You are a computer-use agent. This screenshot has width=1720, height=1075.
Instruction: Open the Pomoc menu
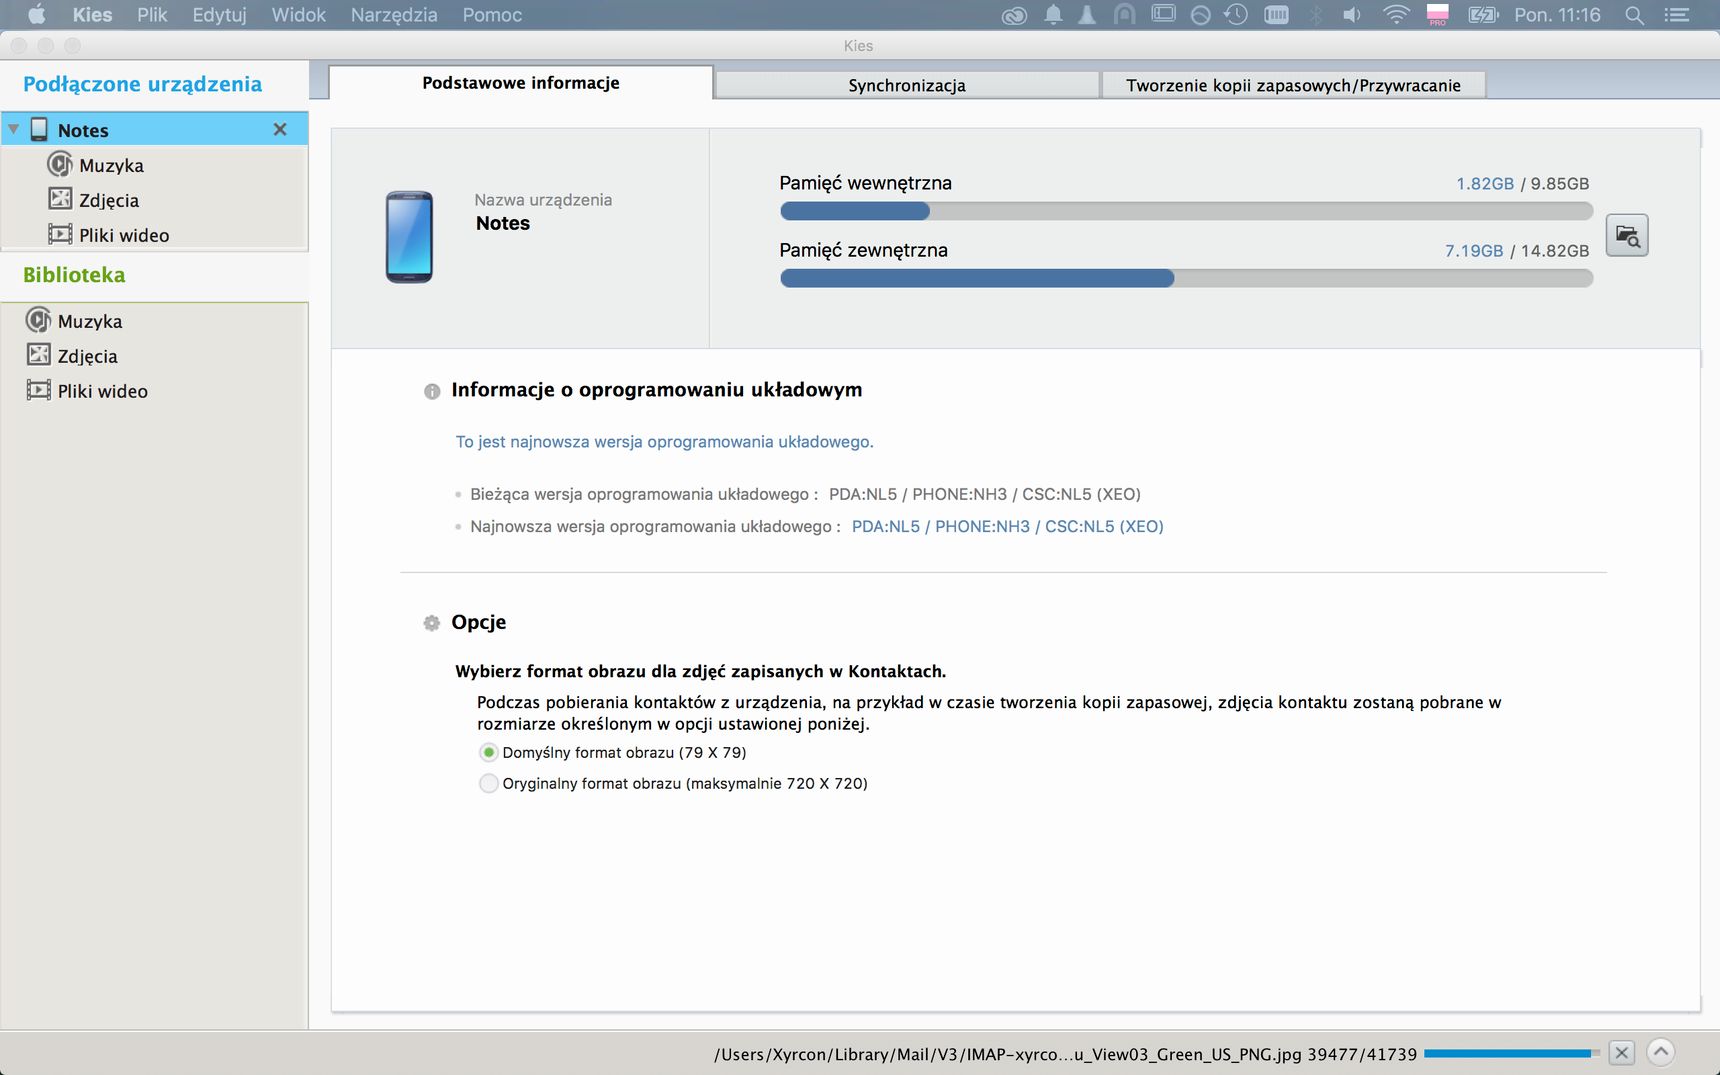492,15
